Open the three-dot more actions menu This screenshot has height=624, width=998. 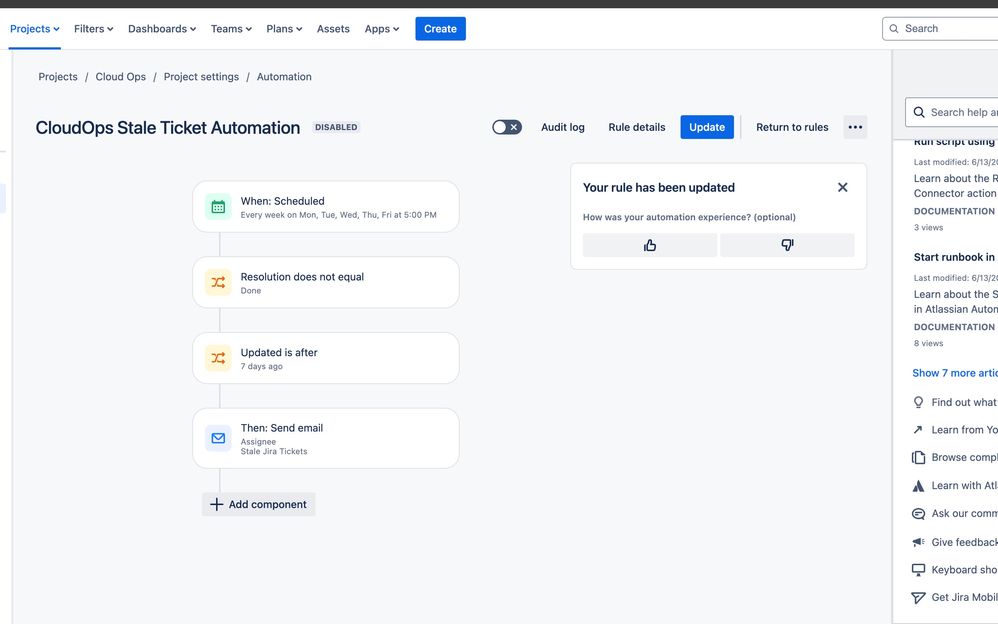pos(855,127)
